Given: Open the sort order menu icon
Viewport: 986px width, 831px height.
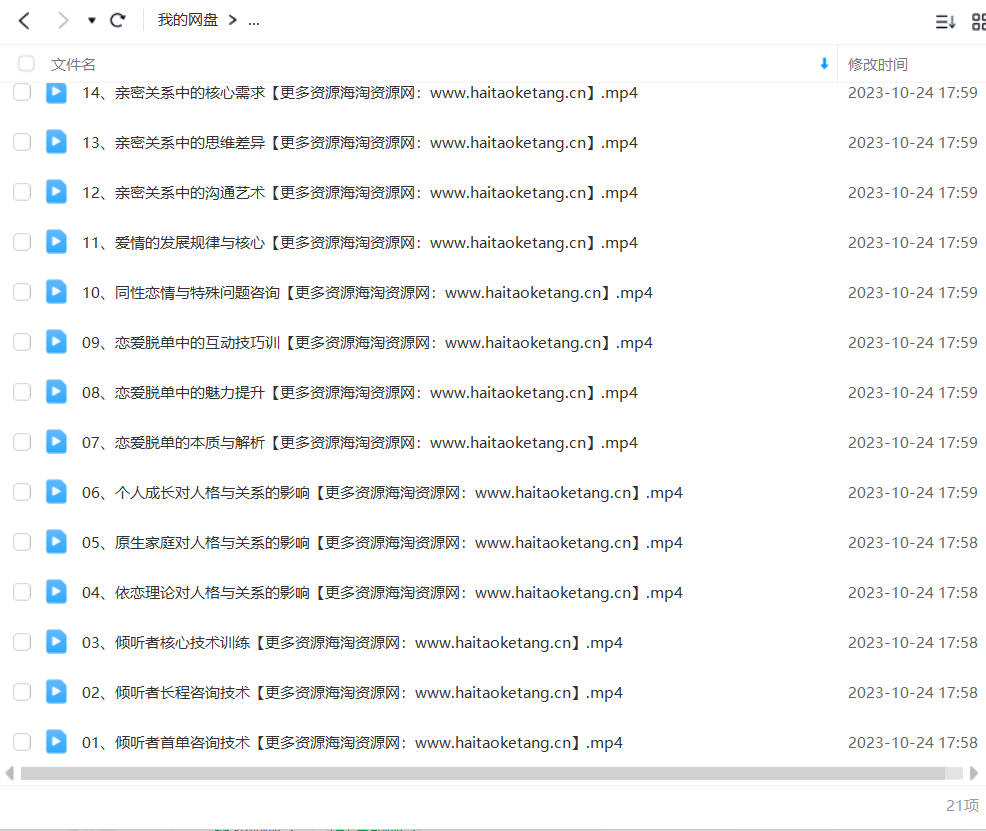Looking at the screenshot, I should [945, 22].
